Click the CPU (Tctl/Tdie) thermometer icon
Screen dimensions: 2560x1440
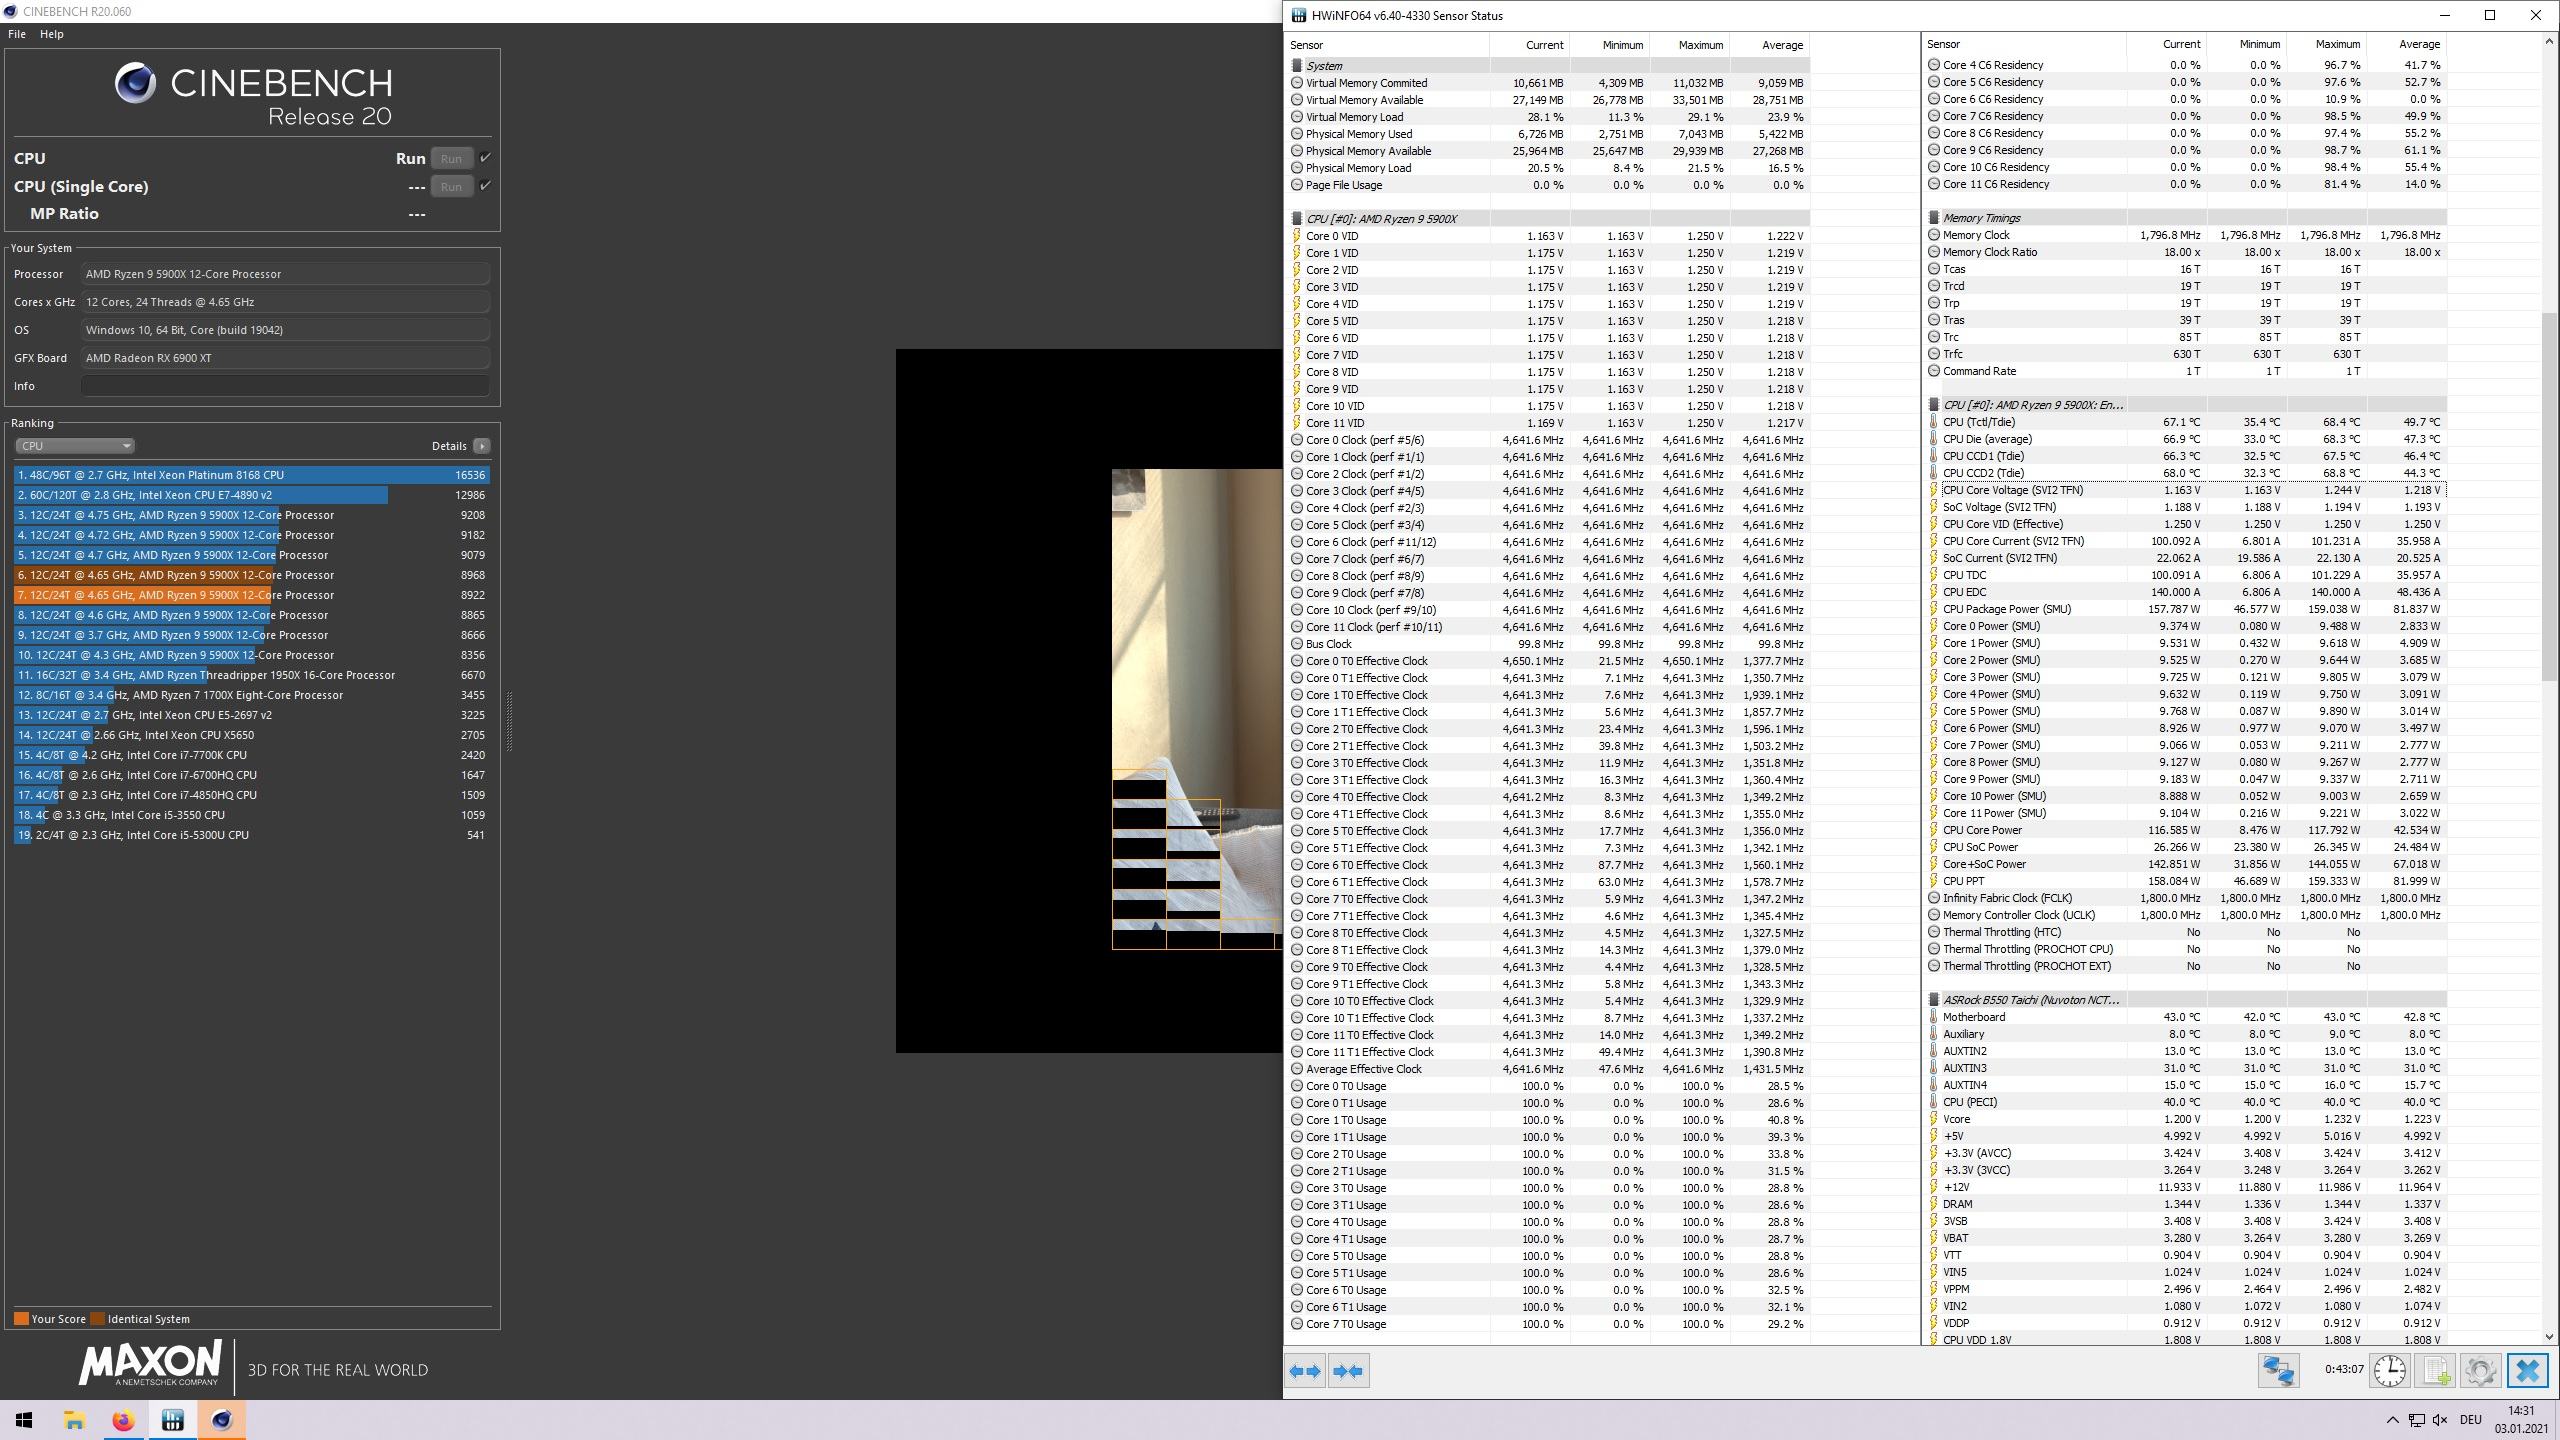tap(1934, 422)
